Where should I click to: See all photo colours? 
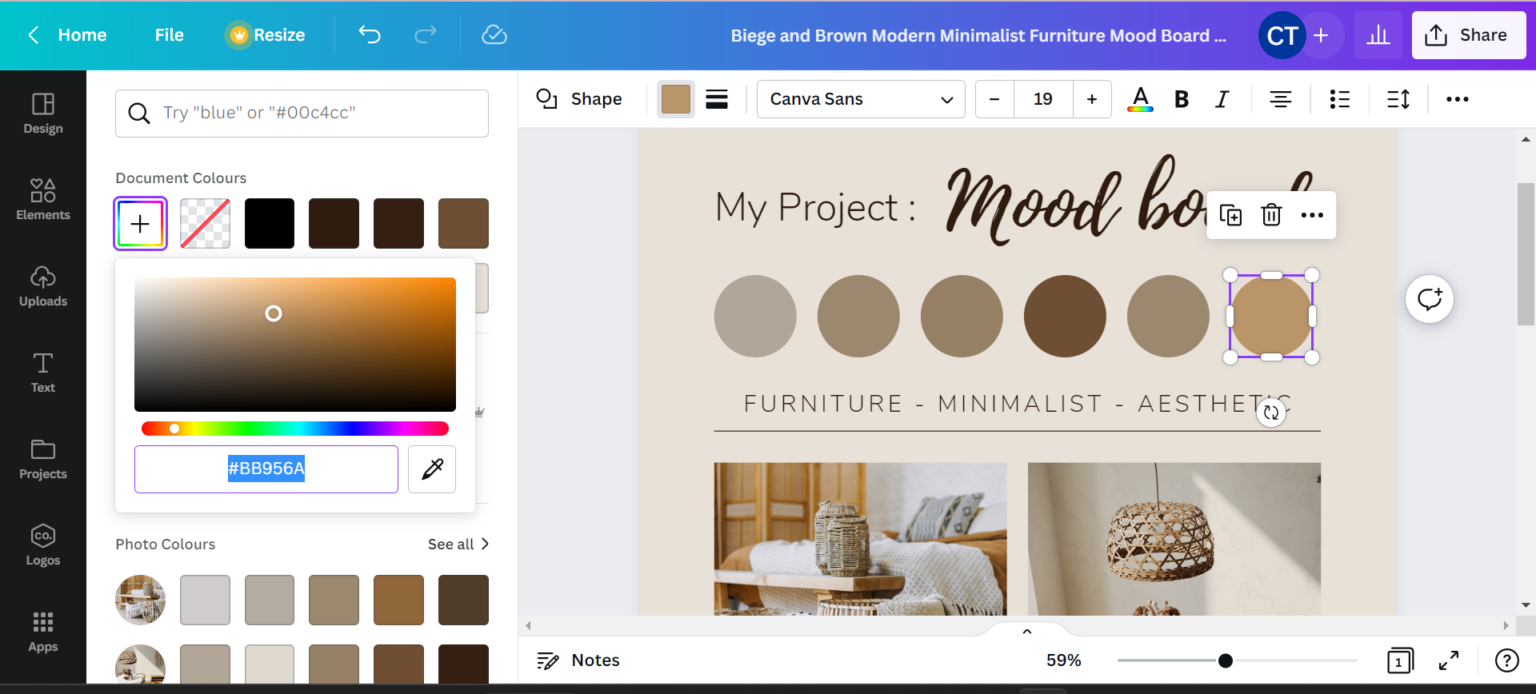point(458,544)
